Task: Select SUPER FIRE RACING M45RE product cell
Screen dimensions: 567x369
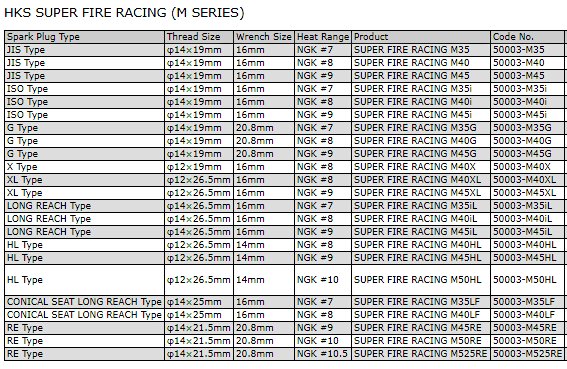Action: (421, 328)
